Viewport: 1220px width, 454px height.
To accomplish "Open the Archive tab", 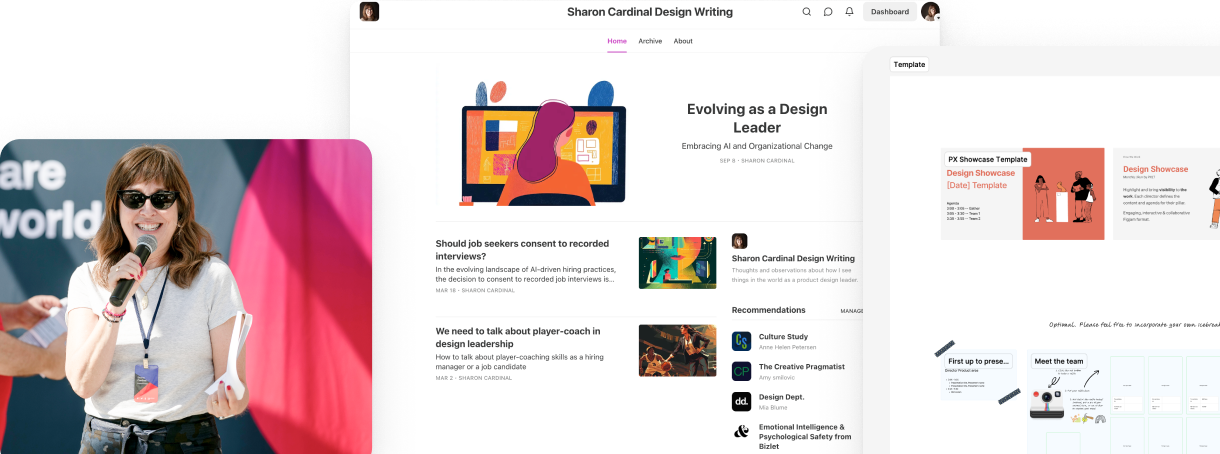I will (650, 41).
